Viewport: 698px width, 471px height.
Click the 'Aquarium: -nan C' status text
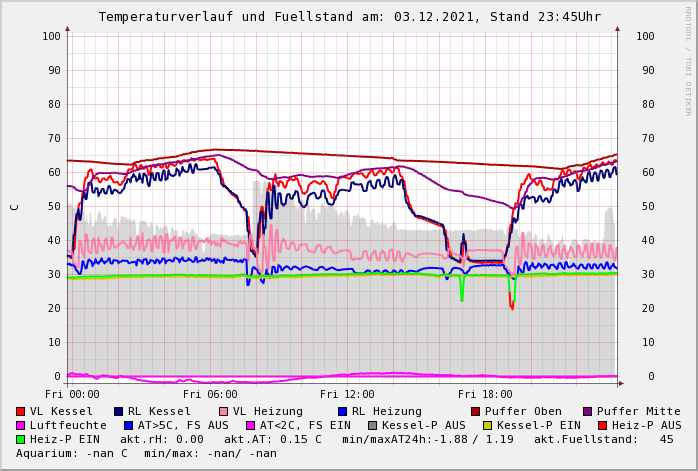point(73,453)
